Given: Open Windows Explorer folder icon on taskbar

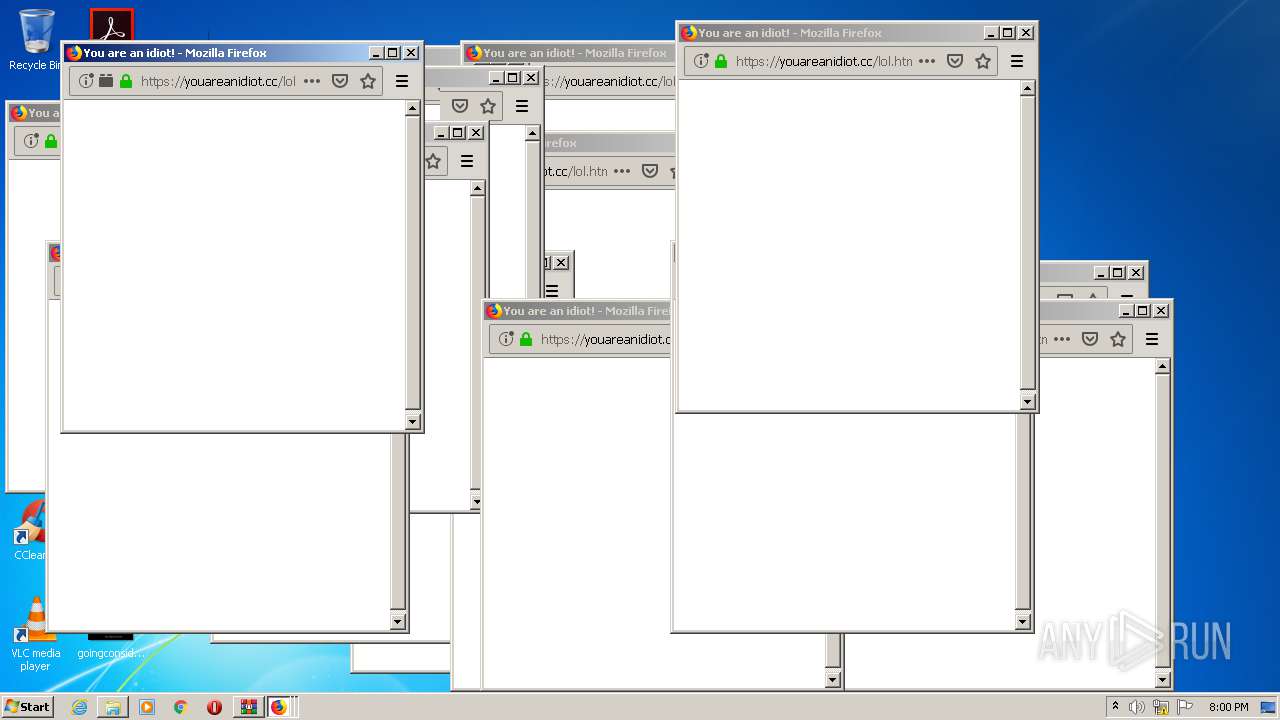Looking at the screenshot, I should tap(113, 707).
